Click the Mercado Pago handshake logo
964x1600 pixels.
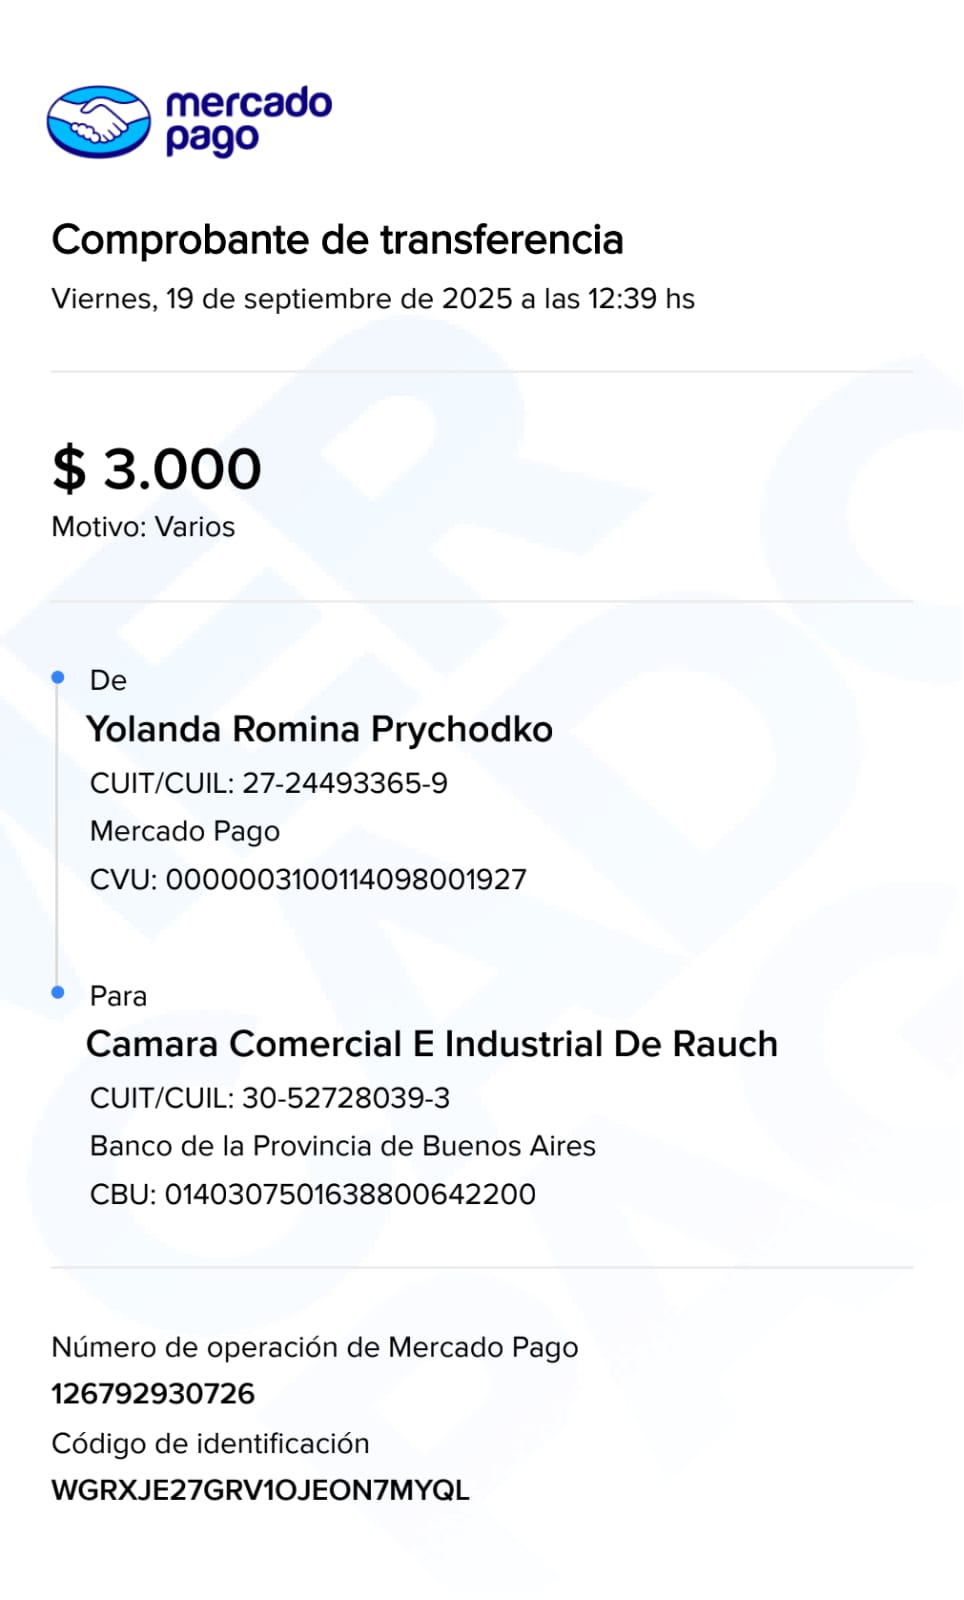click(x=98, y=122)
